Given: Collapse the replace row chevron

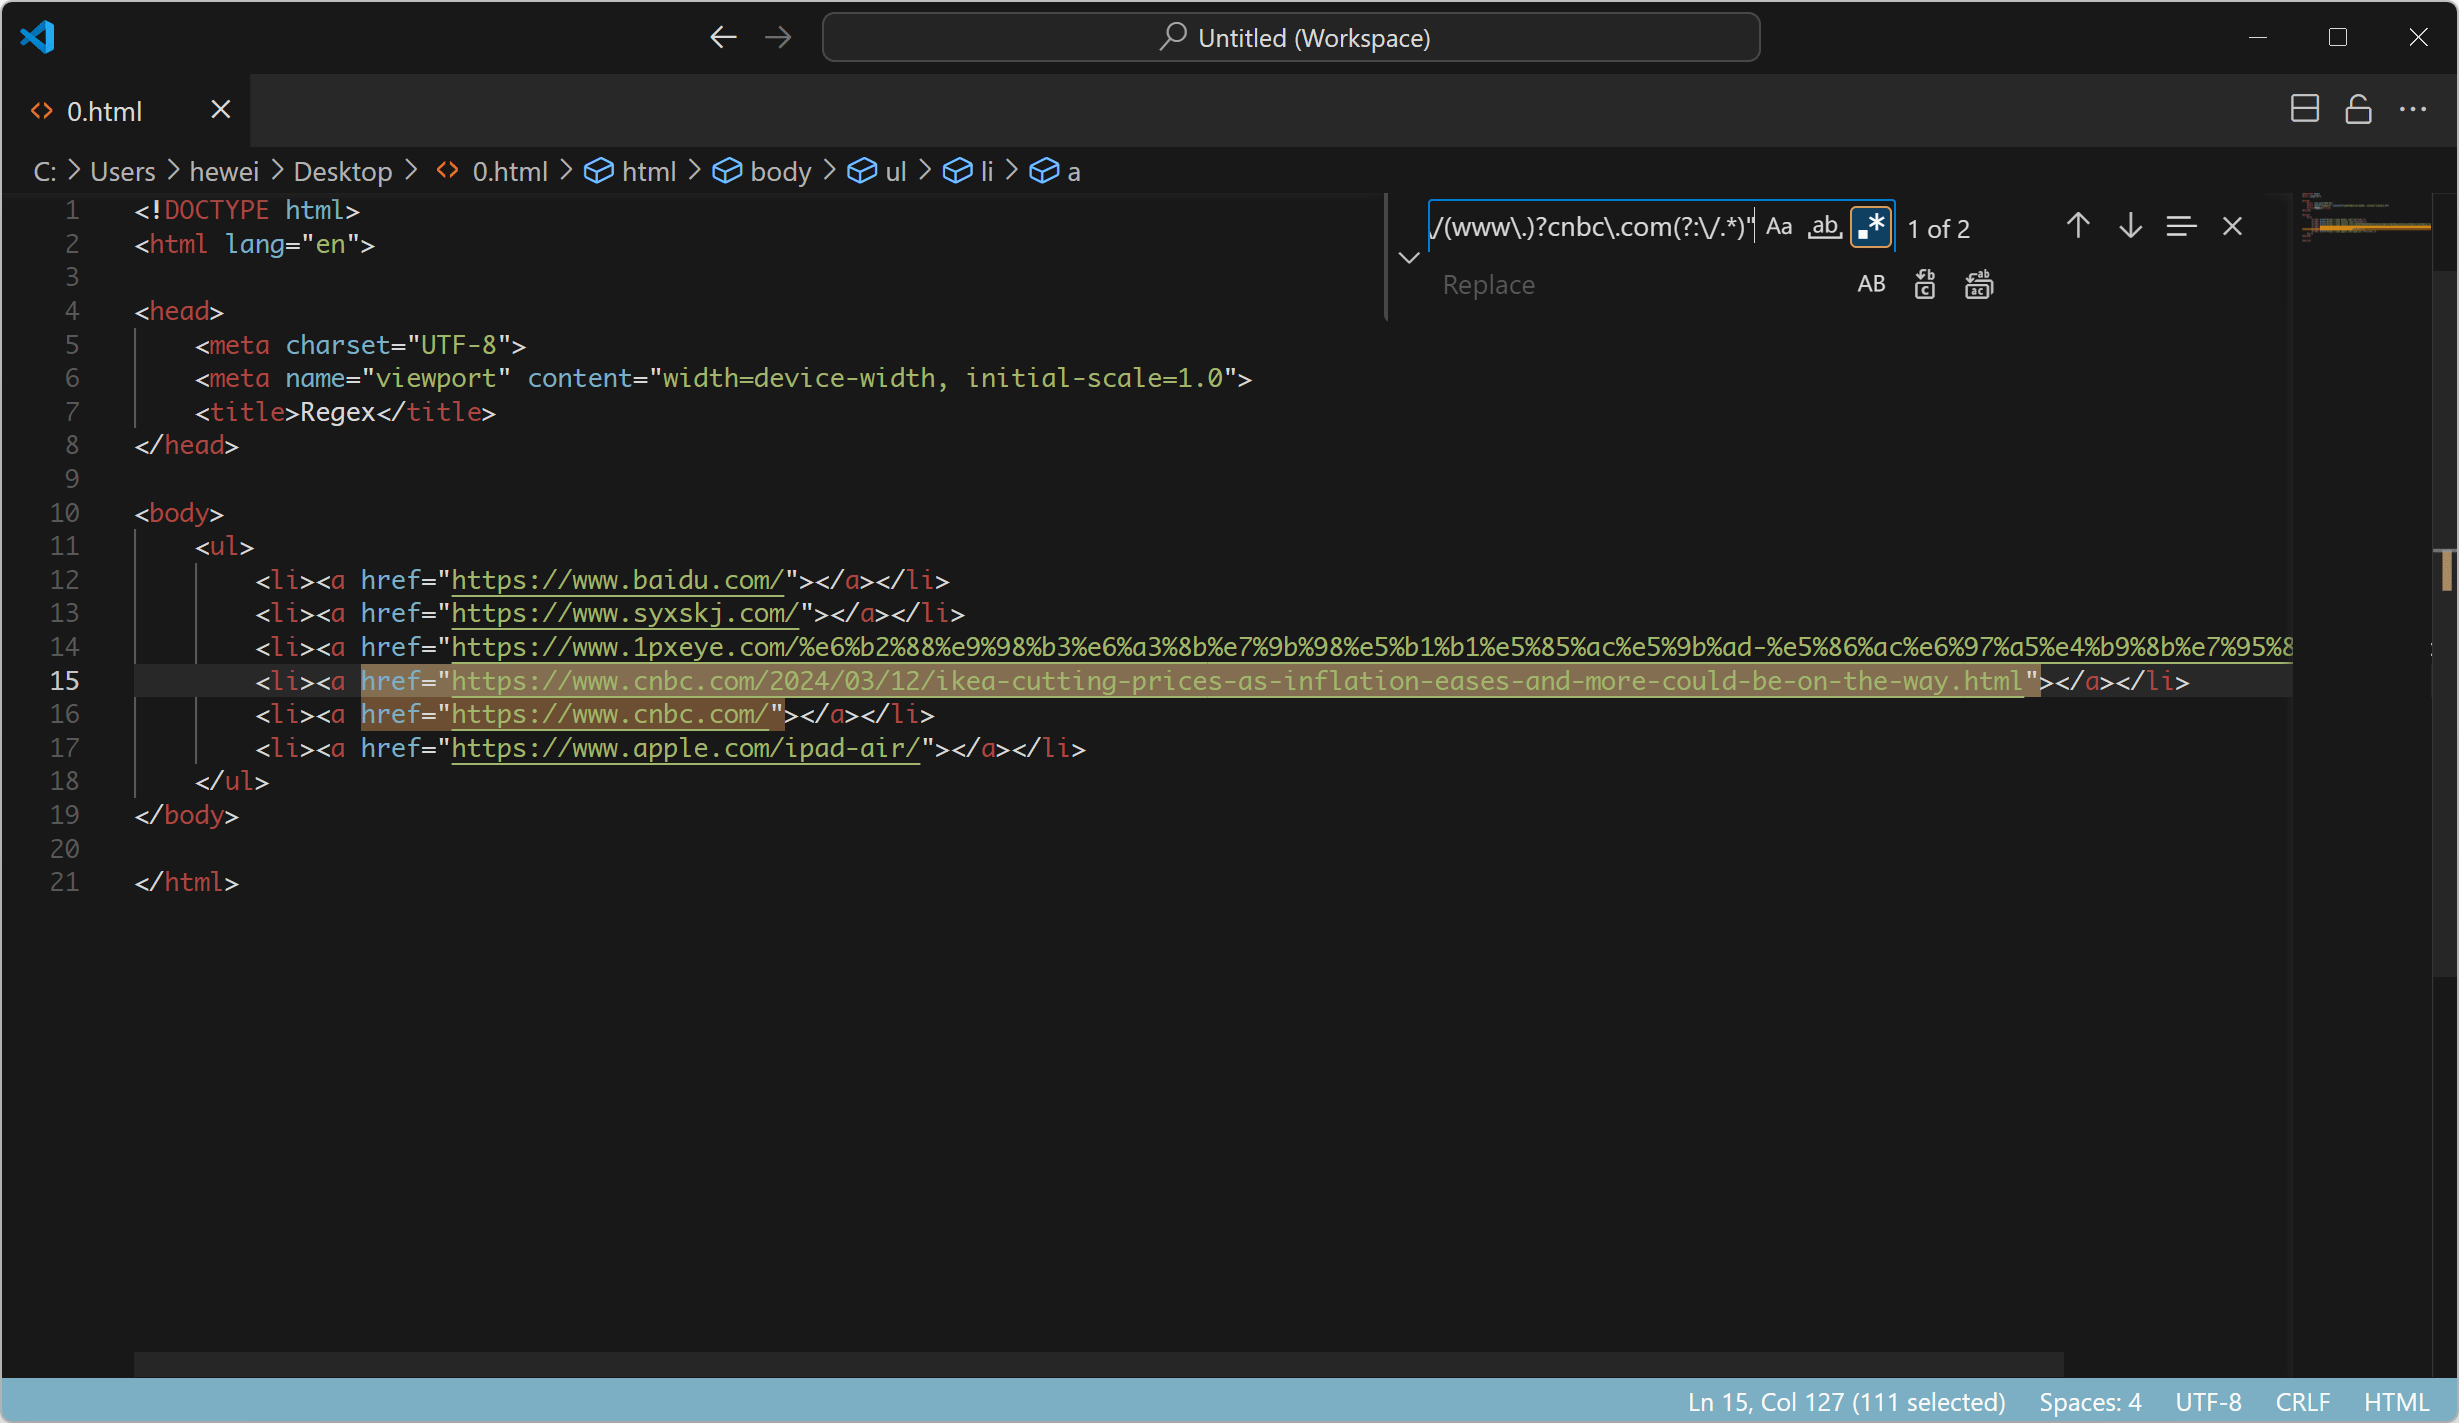Looking at the screenshot, I should 1409,257.
